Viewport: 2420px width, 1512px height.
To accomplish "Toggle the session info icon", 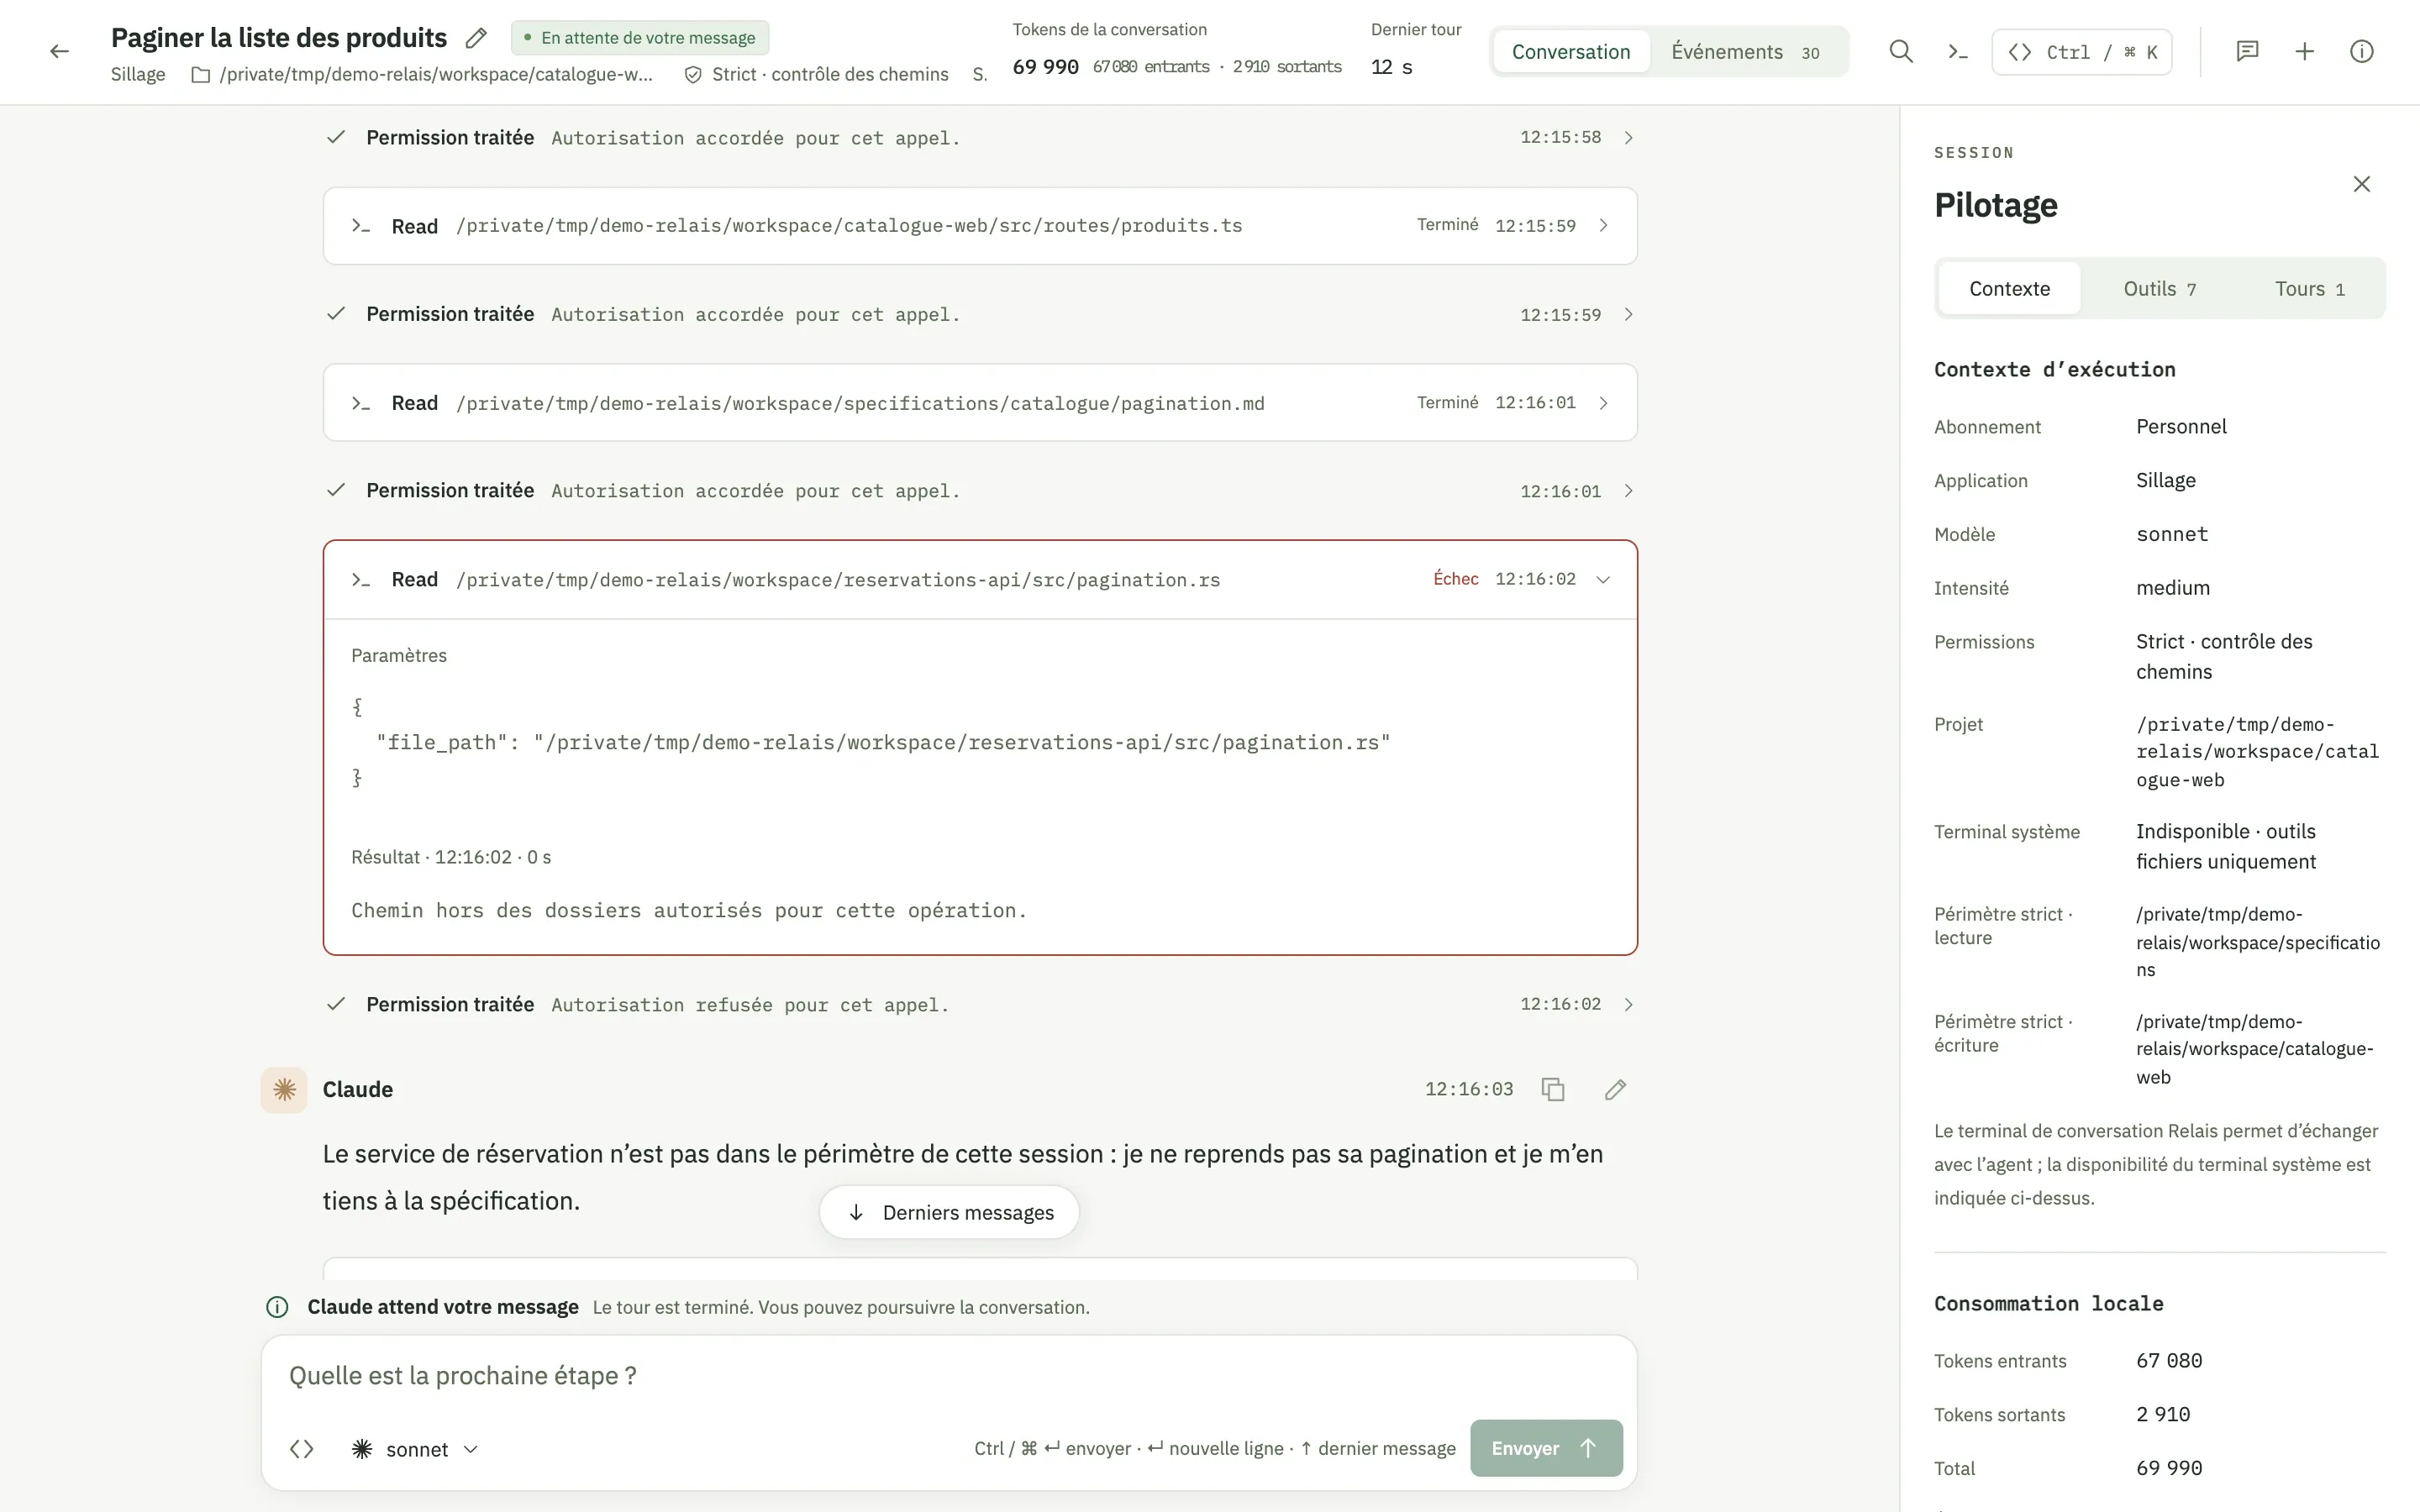I will tap(2361, 52).
